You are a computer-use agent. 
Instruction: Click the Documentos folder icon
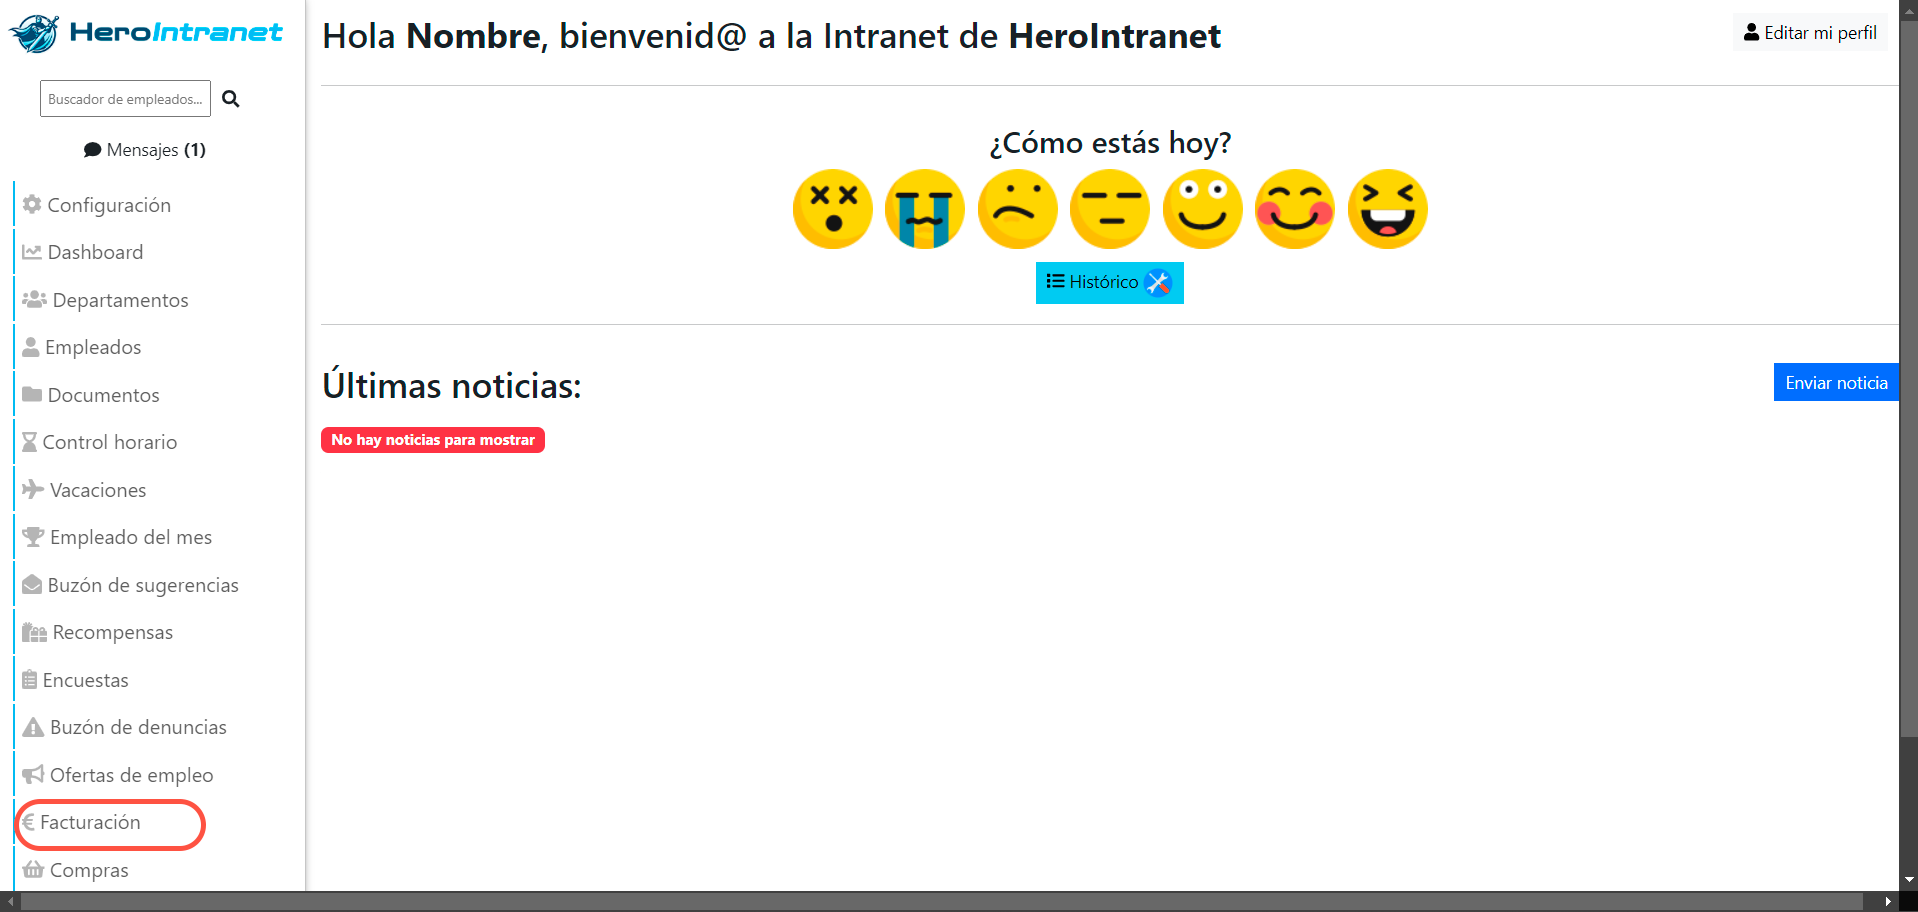[32, 394]
